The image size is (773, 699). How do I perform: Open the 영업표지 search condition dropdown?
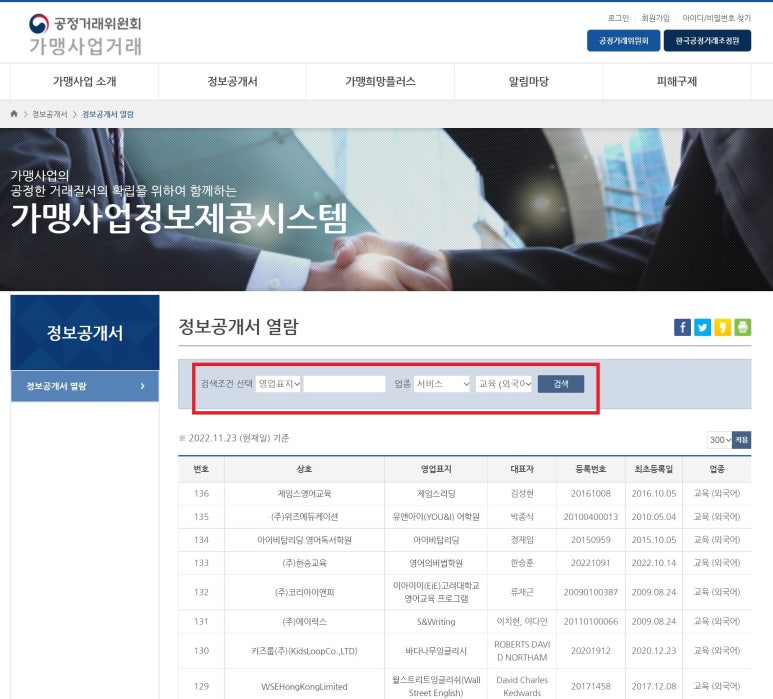(278, 384)
